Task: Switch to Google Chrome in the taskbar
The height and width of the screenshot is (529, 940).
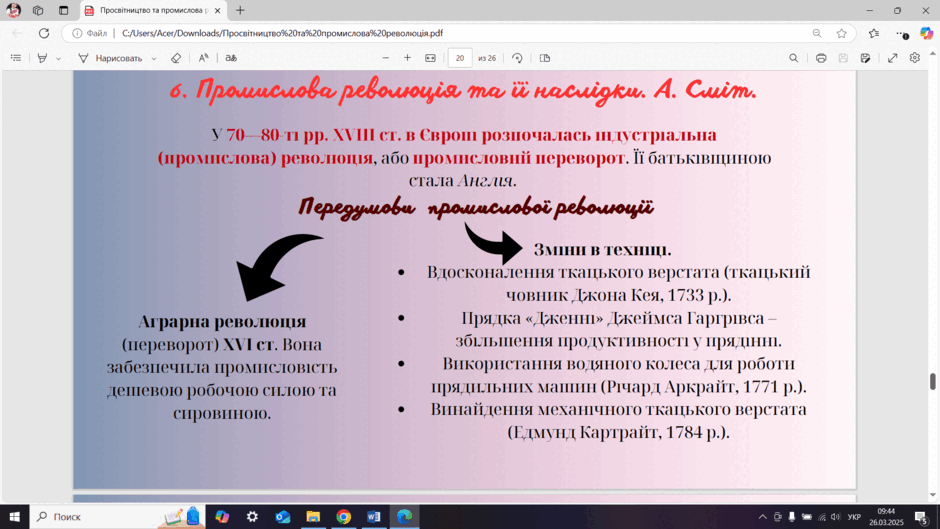Action: click(344, 516)
